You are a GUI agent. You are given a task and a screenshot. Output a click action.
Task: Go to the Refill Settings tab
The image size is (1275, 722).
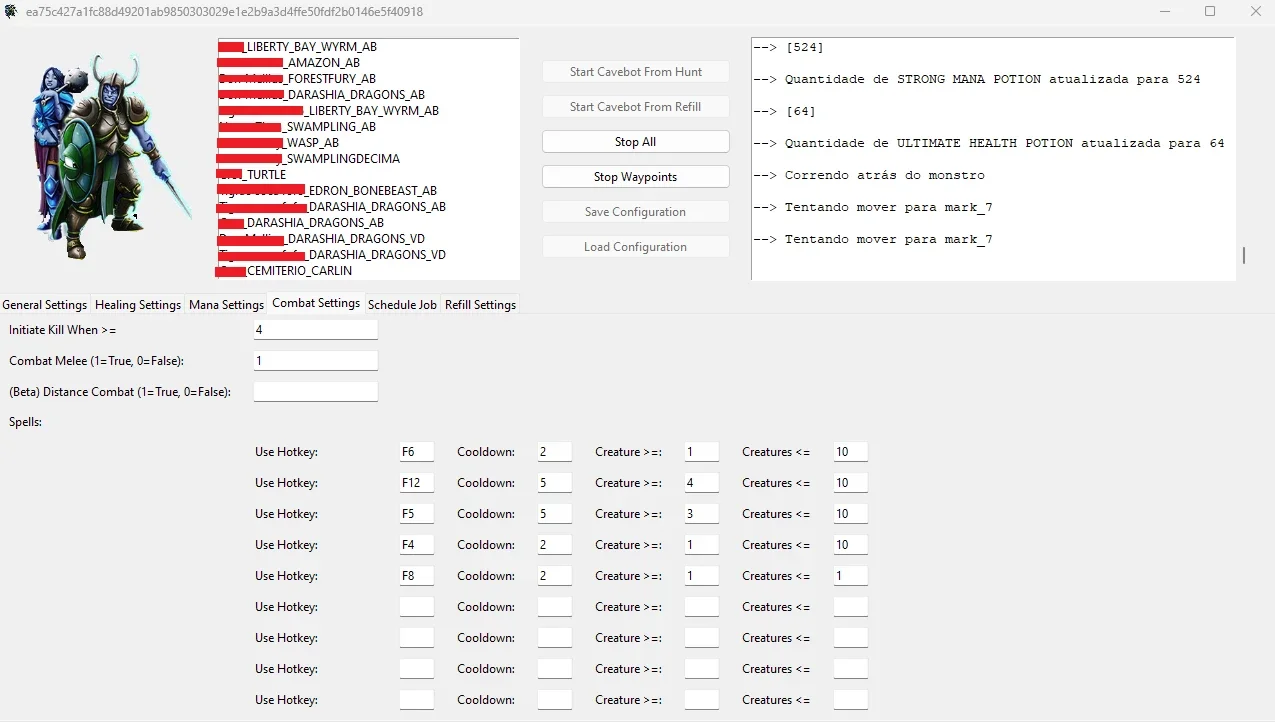[x=480, y=305]
